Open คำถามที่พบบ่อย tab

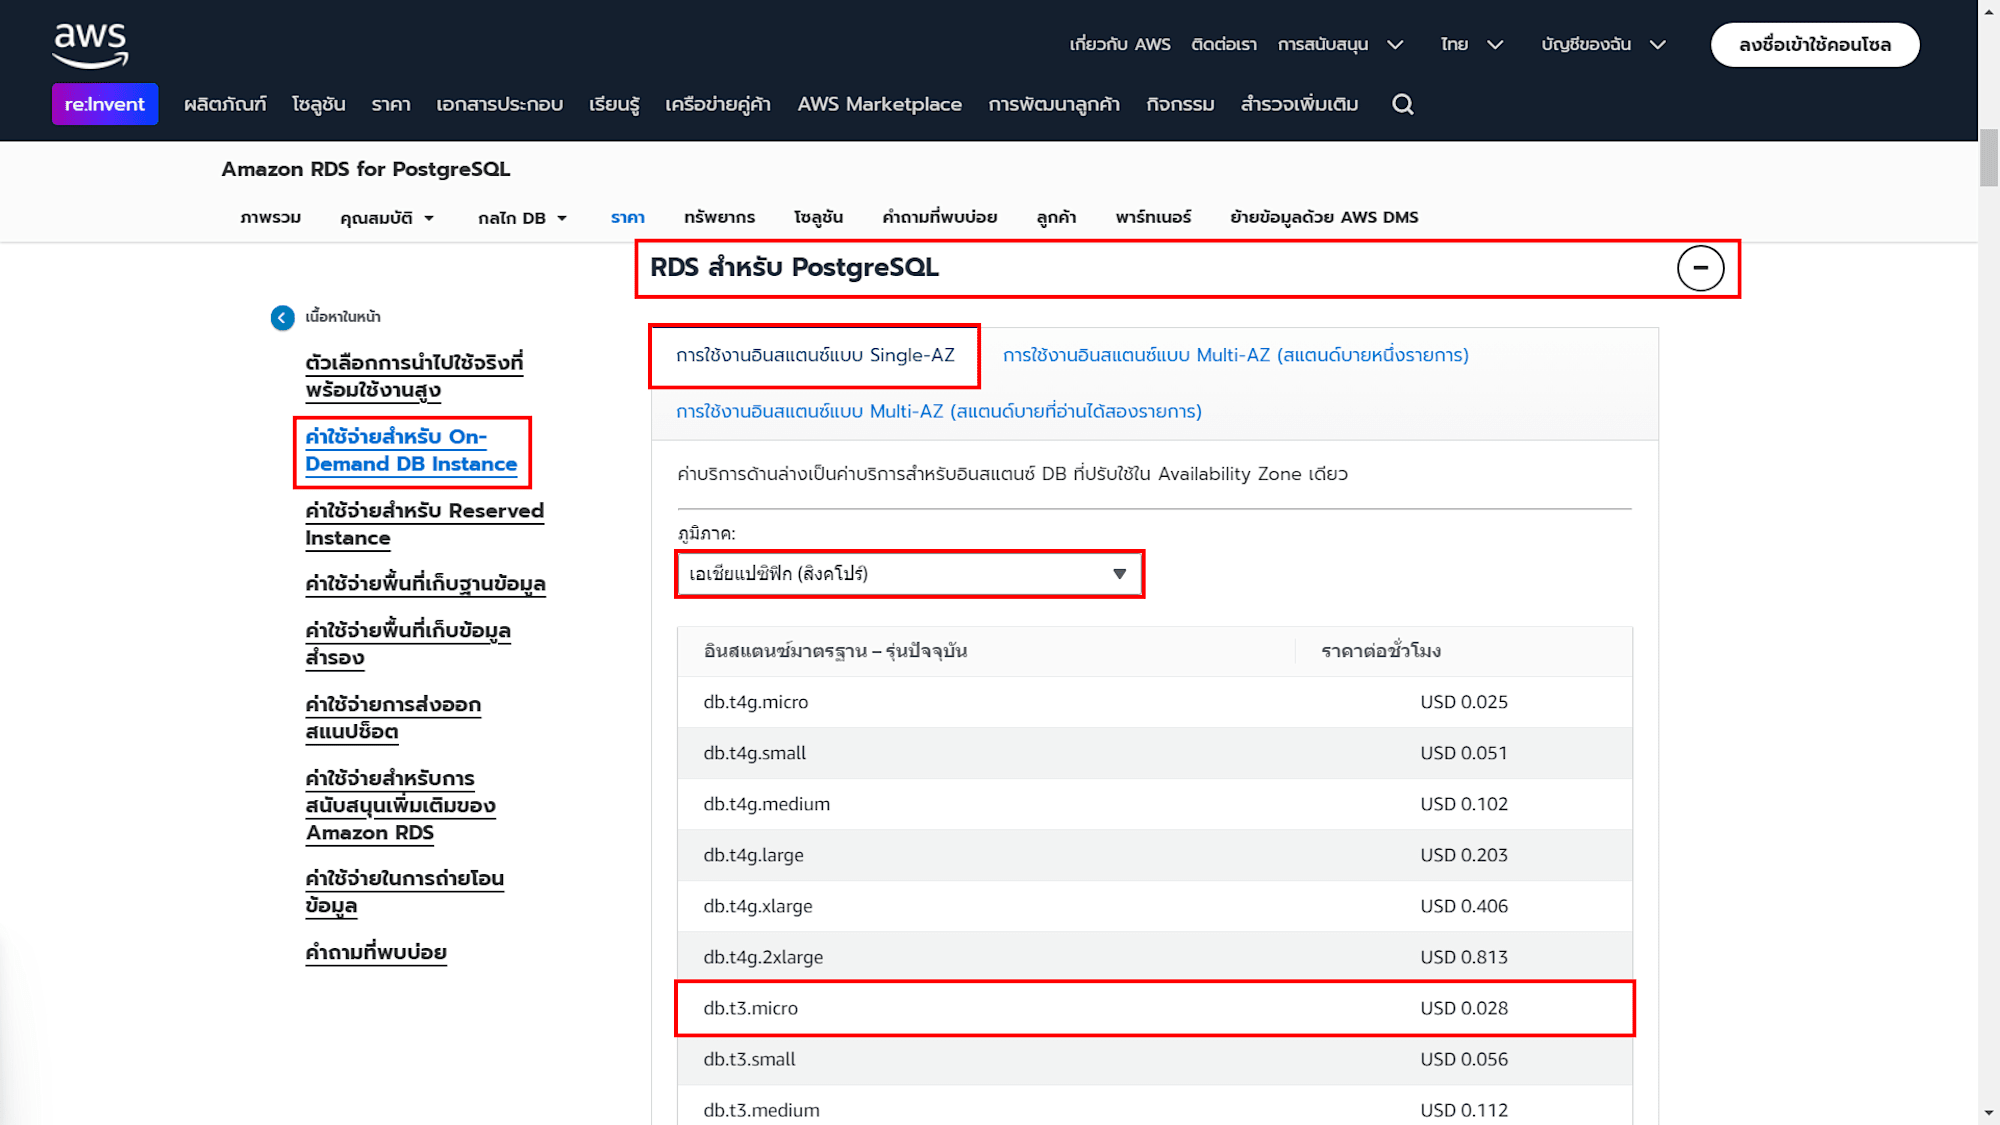click(939, 217)
